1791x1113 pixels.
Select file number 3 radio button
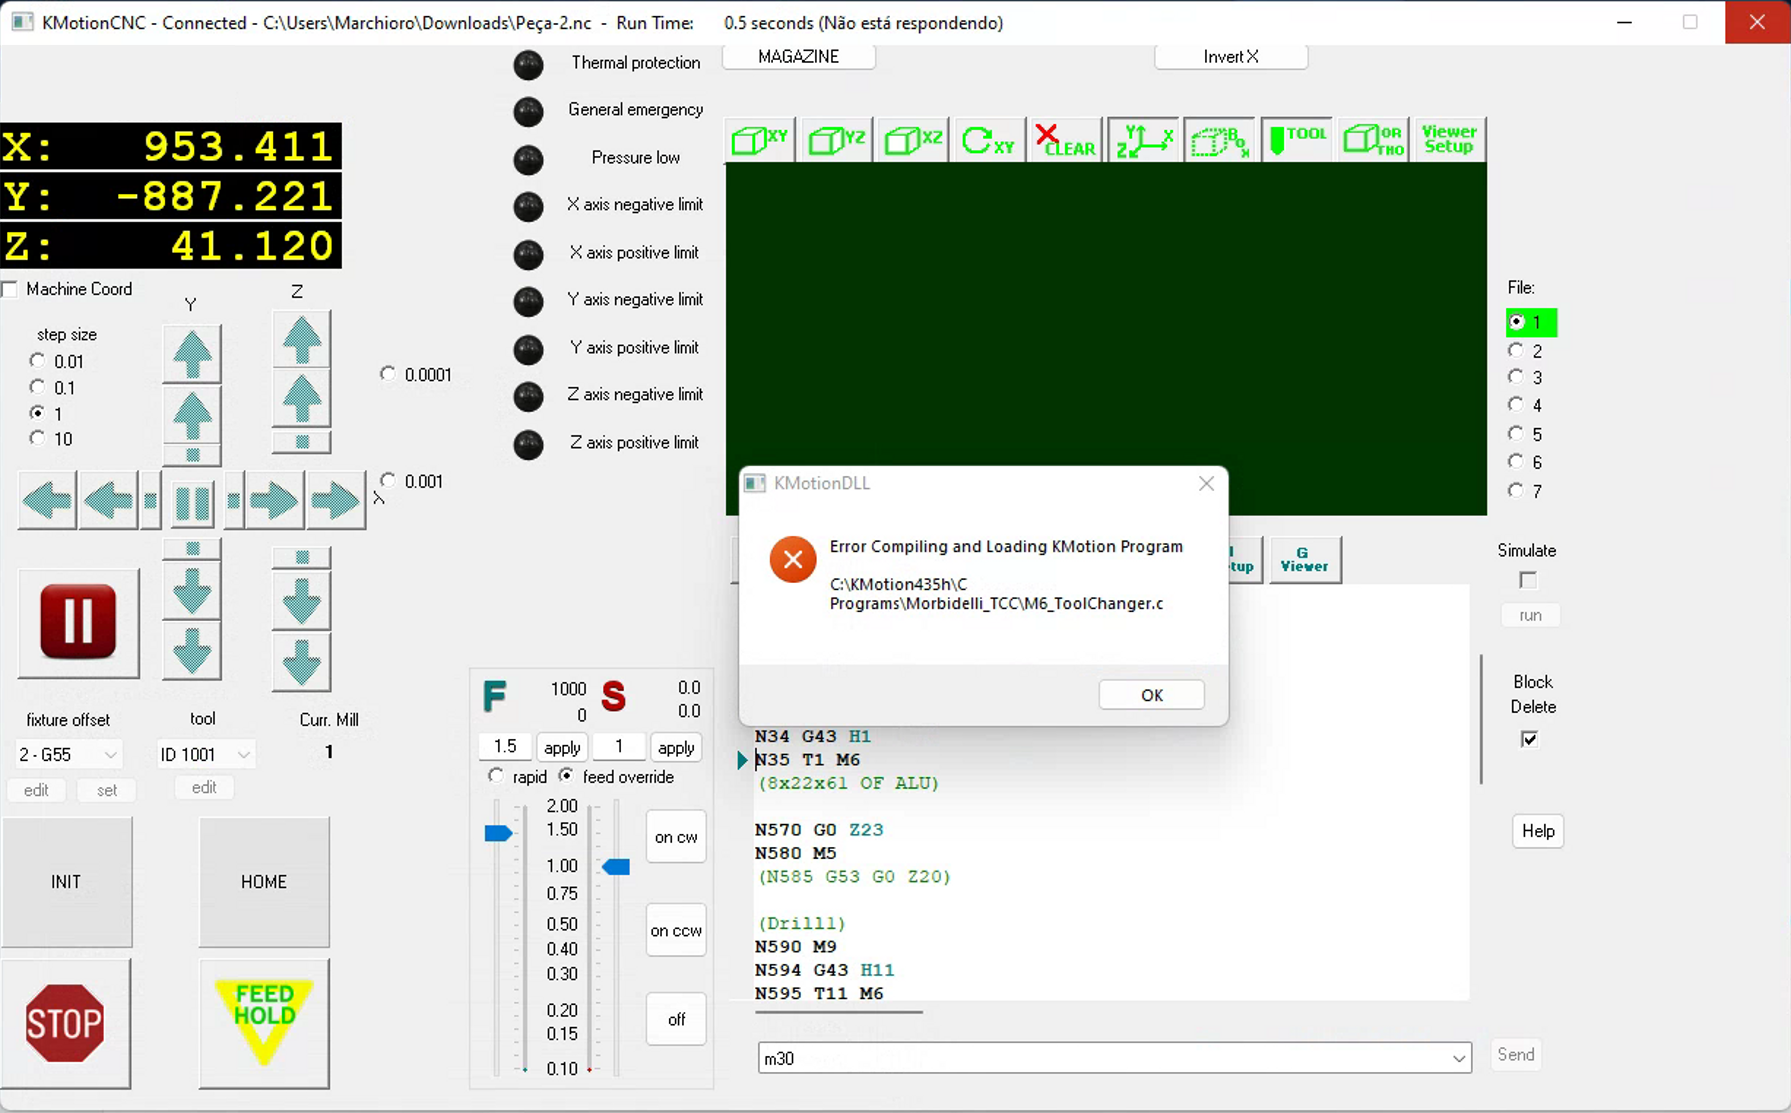(x=1517, y=377)
